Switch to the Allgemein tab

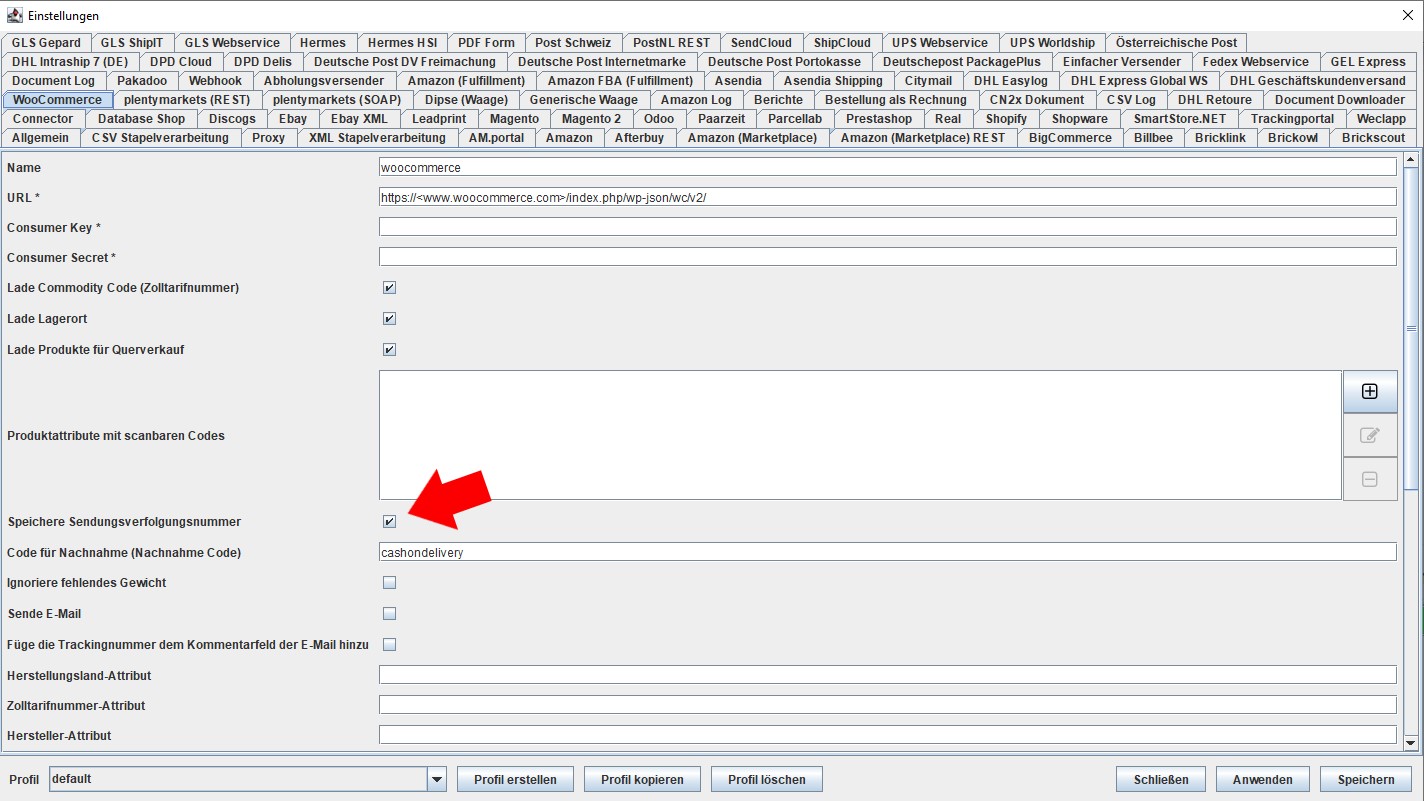(41, 138)
